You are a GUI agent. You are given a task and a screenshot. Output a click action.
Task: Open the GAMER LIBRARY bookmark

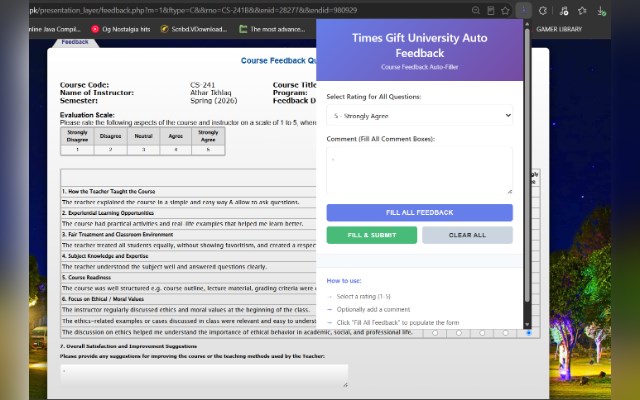point(559,29)
